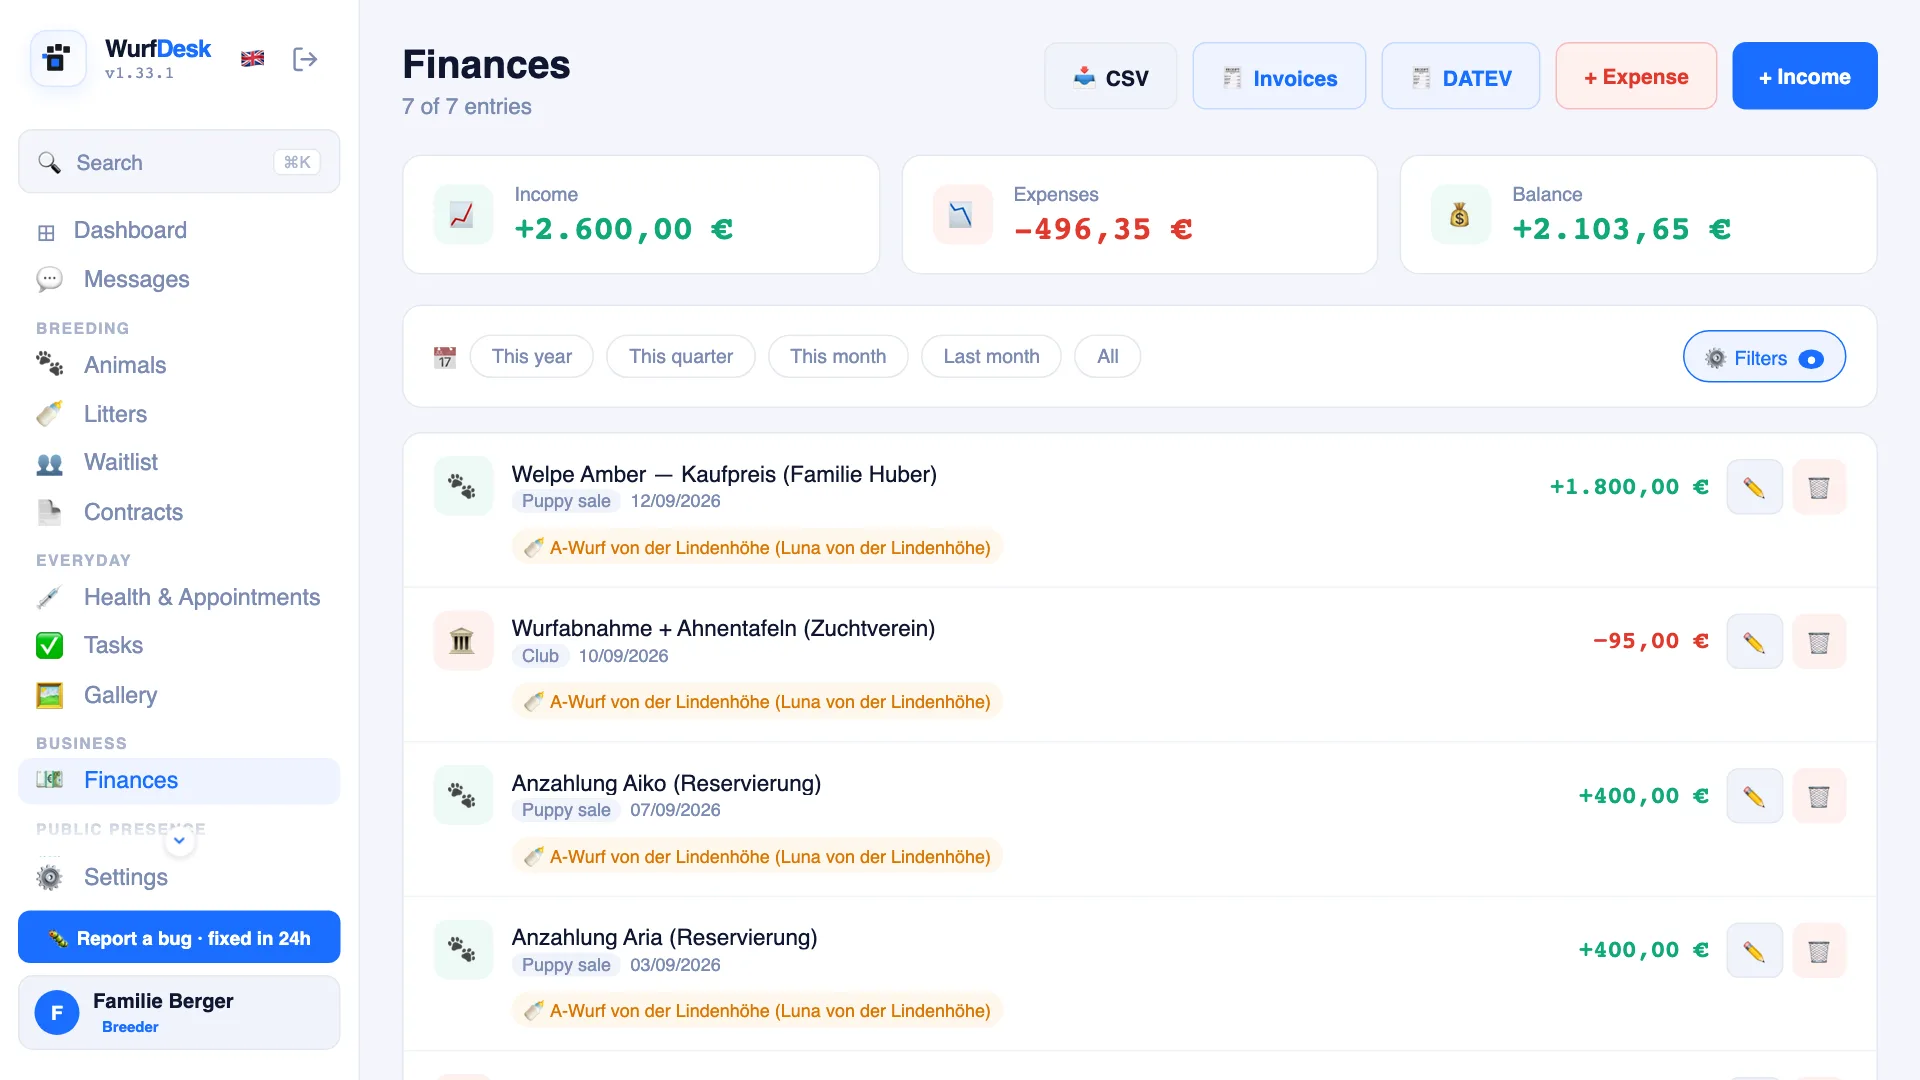Click the Expenses chart icon
Screen dimensions: 1920x1080
962,214
